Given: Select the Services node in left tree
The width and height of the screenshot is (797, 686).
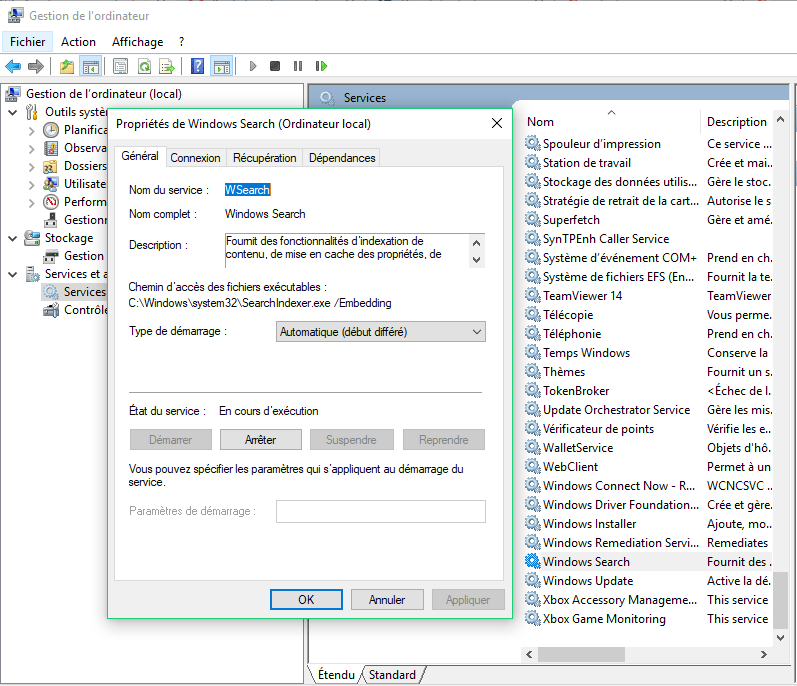Looking at the screenshot, I should tap(84, 292).
